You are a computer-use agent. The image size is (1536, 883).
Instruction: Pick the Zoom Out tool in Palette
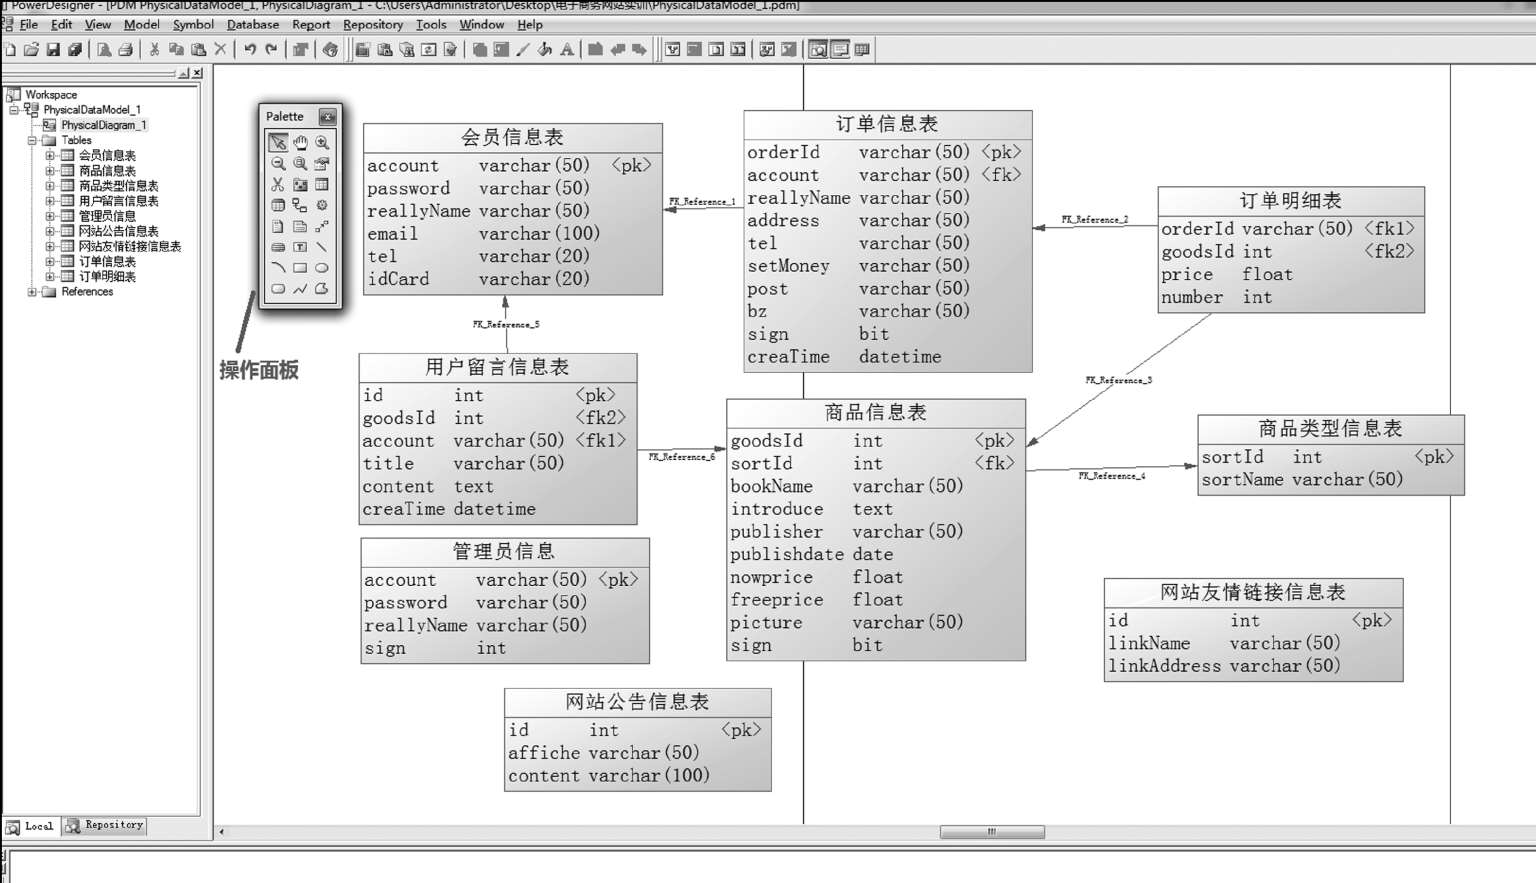coord(278,164)
